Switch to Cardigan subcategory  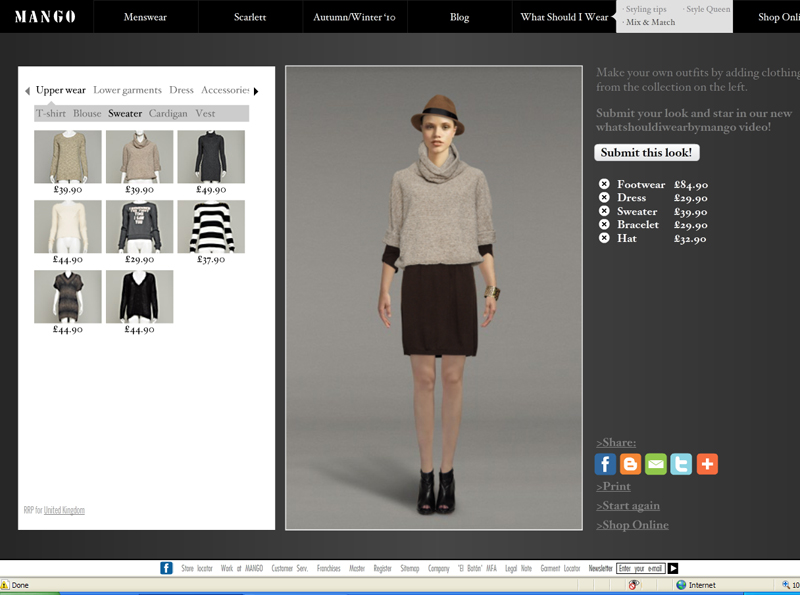[x=168, y=113]
